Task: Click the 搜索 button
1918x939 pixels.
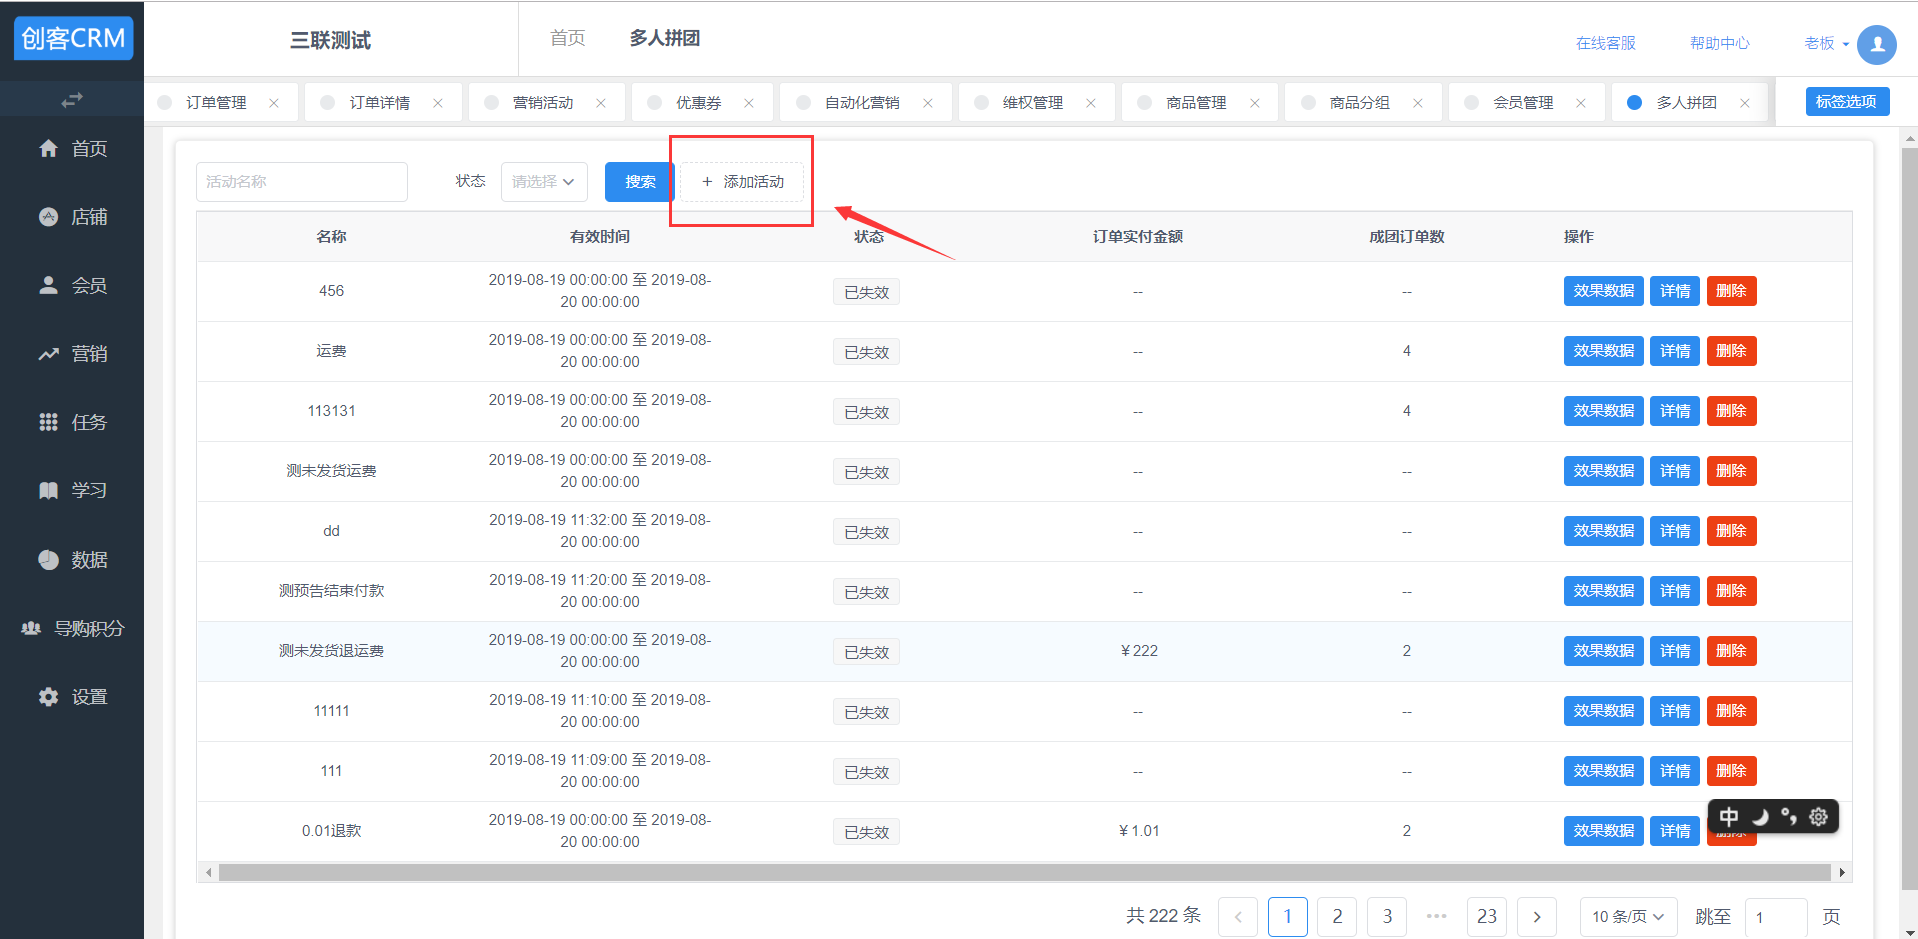Action: click(x=640, y=182)
